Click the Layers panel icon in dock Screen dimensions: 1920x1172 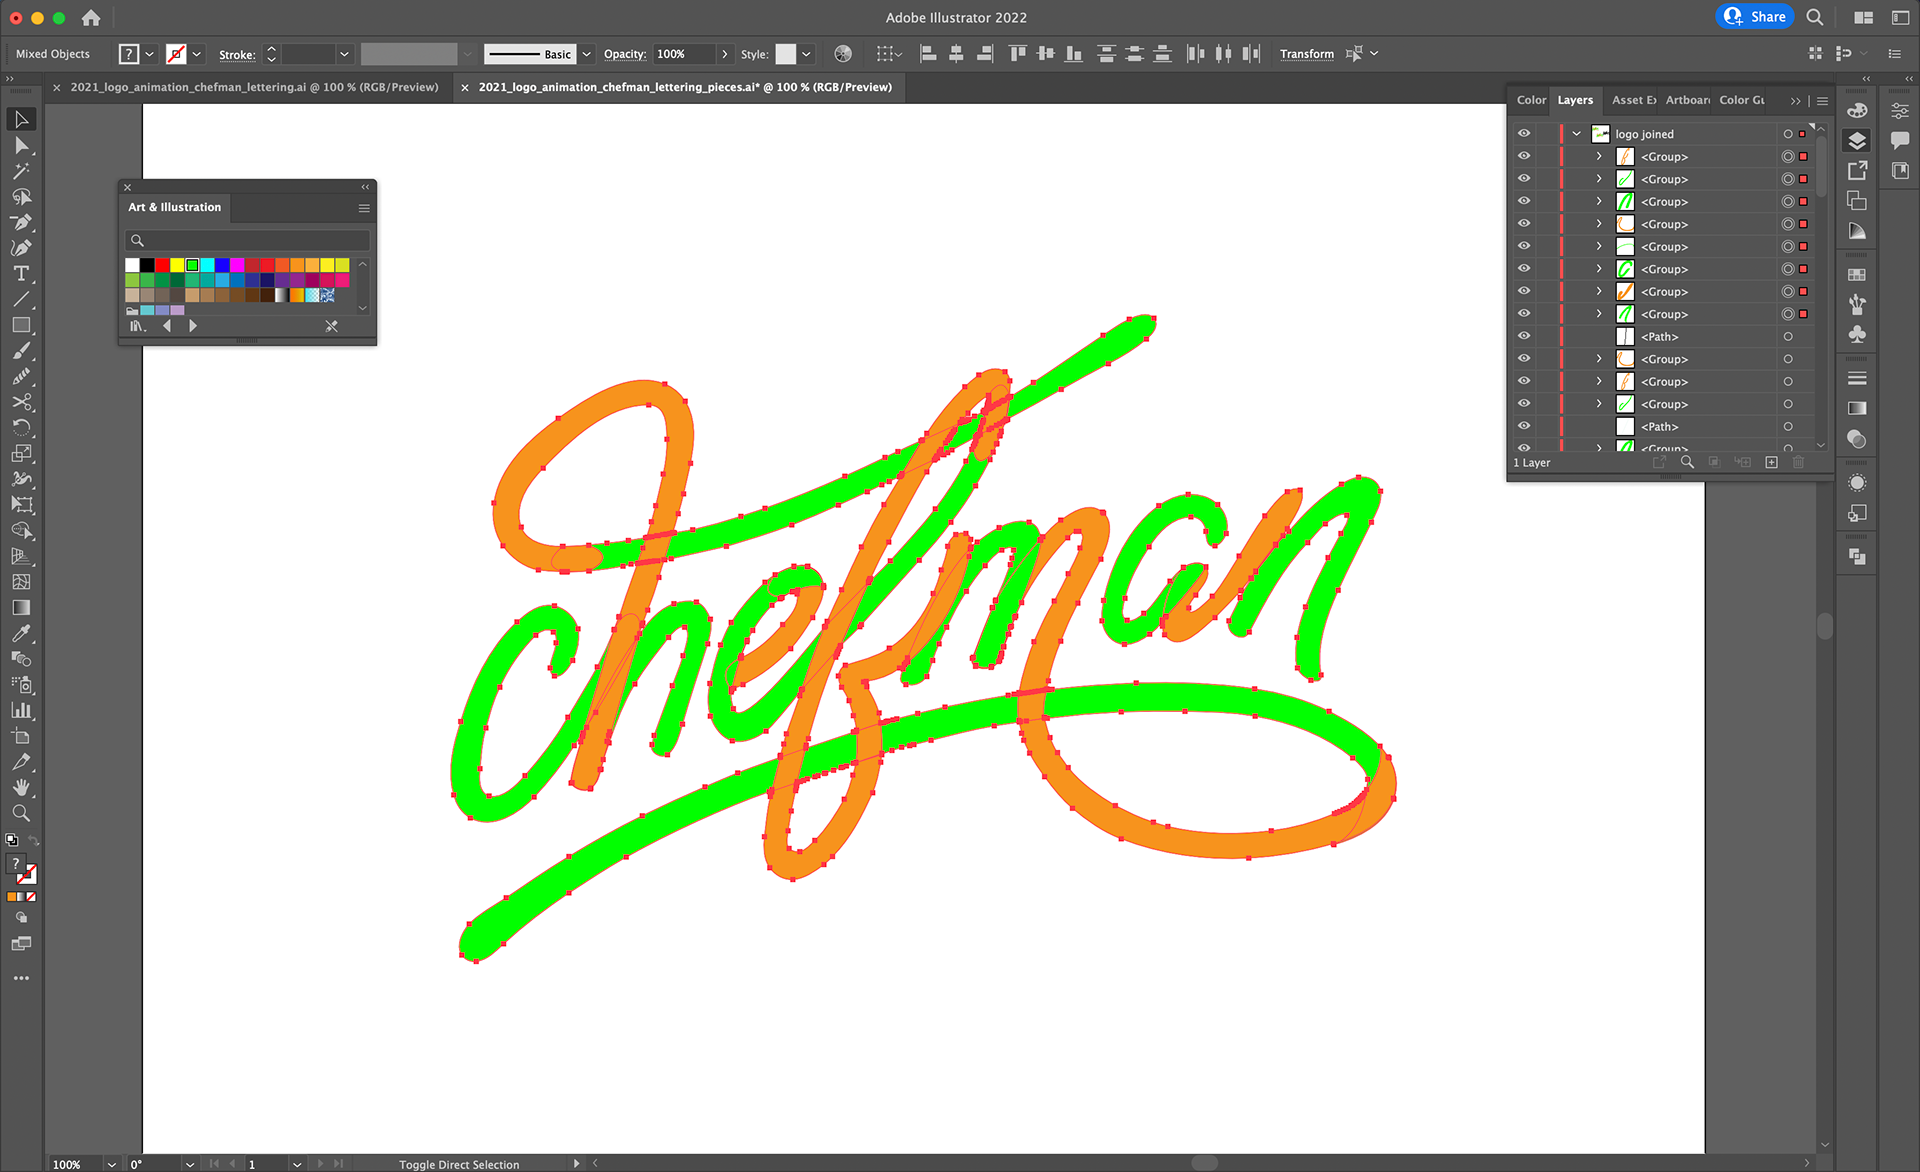coord(1857,141)
